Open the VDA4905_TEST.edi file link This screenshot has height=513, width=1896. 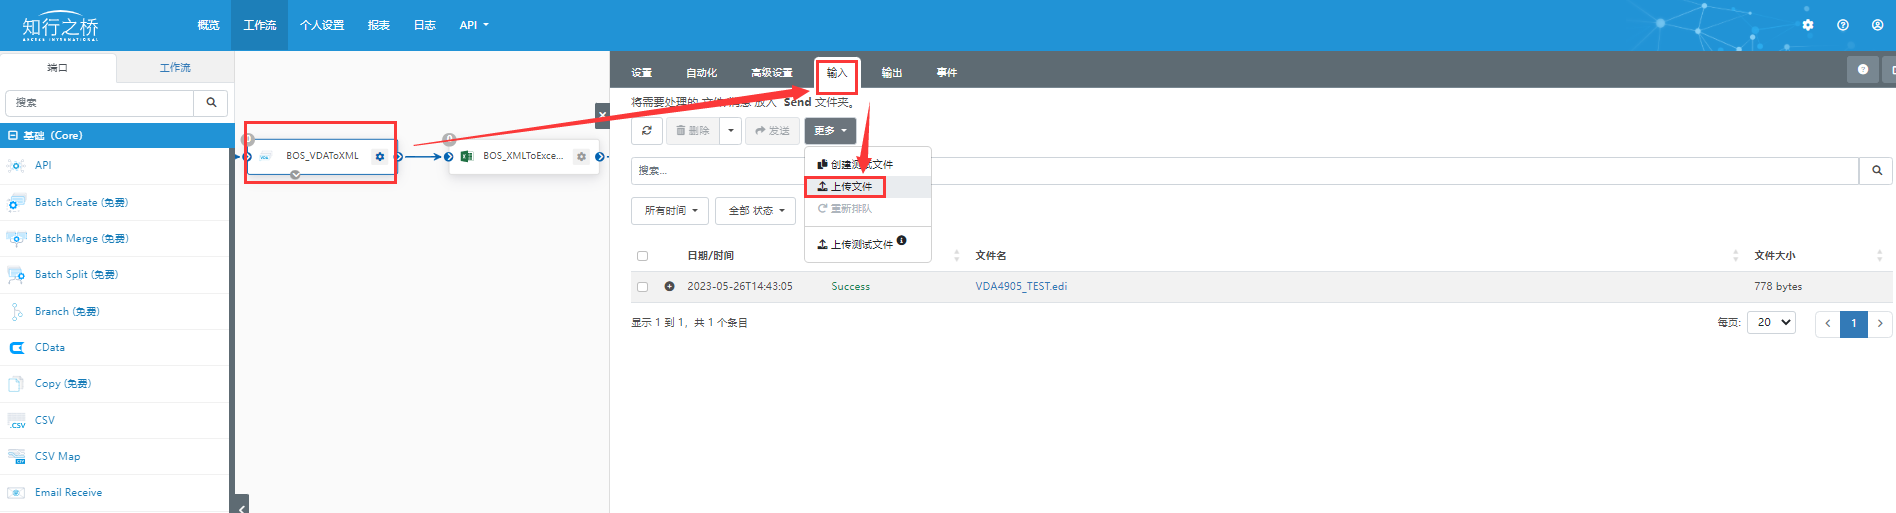[1021, 287]
